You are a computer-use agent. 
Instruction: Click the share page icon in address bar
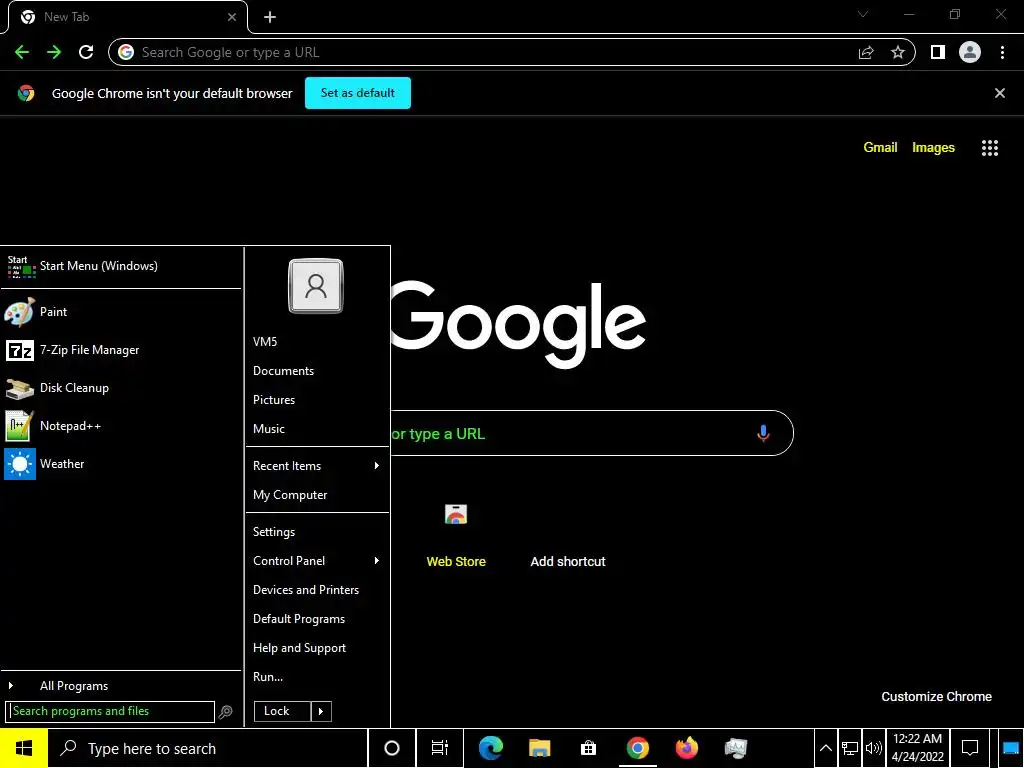pos(866,52)
